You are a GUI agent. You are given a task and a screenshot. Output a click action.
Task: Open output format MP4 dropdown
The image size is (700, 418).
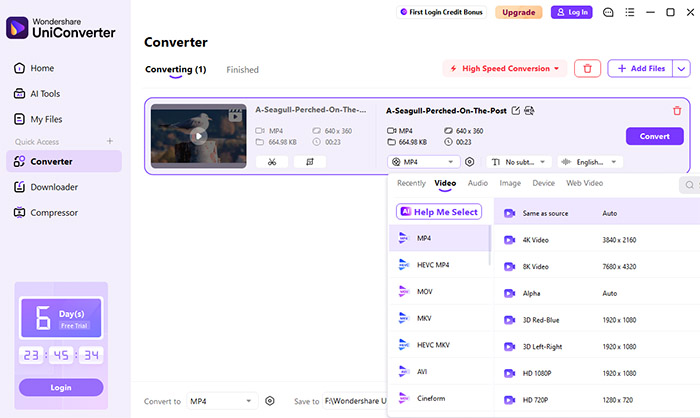(x=423, y=162)
